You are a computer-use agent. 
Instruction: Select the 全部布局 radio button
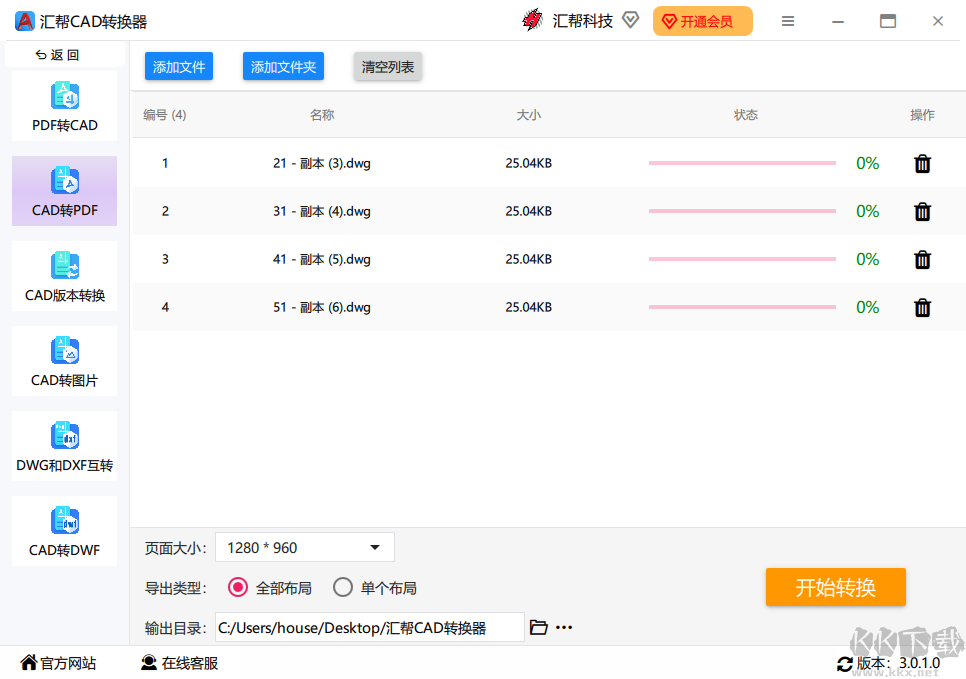pos(237,588)
